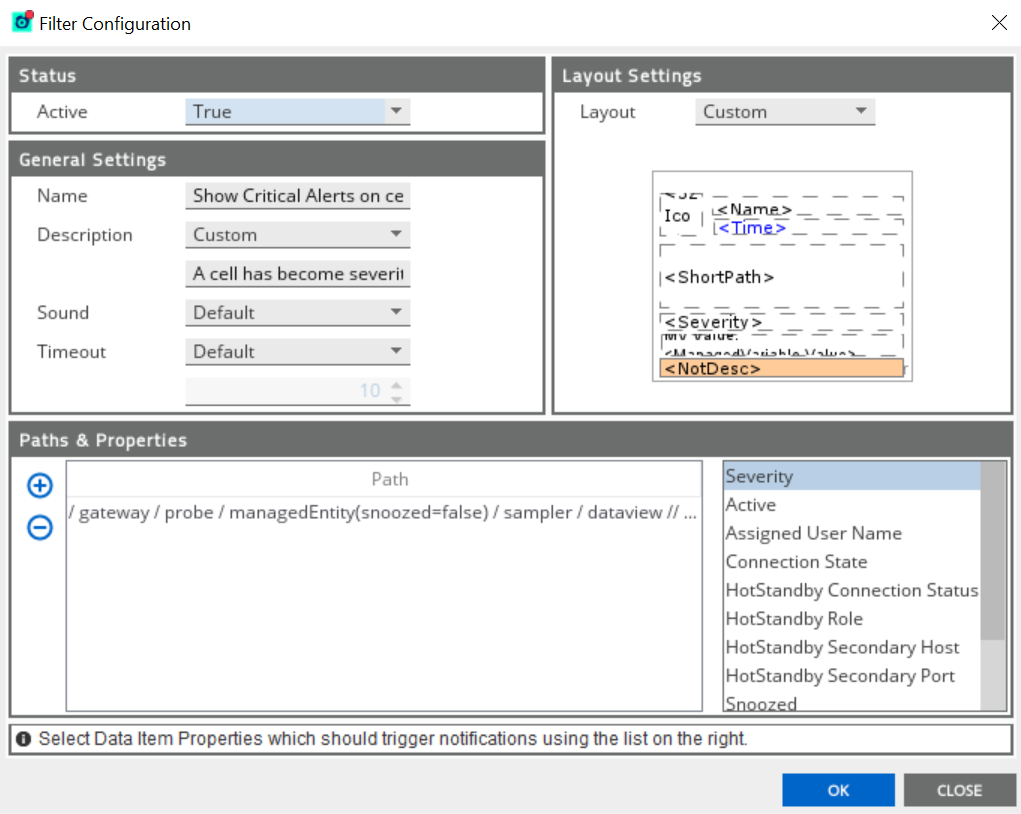
Task: Open the Active status dropdown
Action: tap(297, 112)
